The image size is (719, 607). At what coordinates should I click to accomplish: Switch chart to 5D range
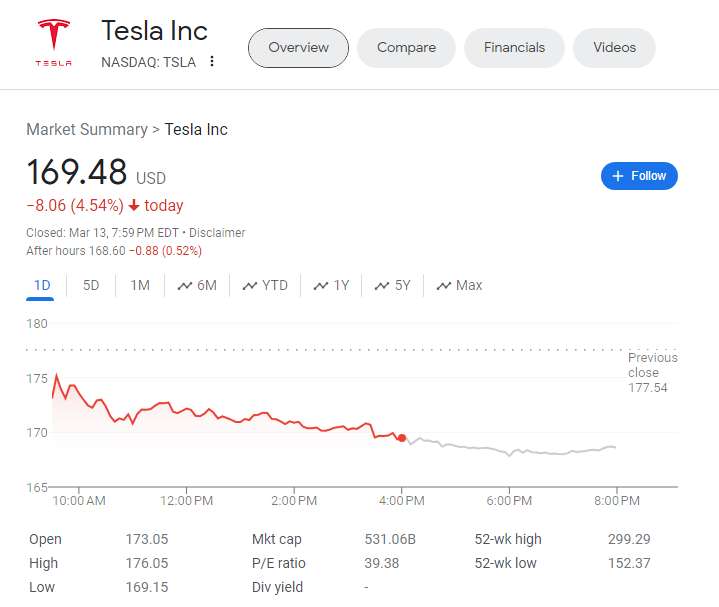point(91,285)
